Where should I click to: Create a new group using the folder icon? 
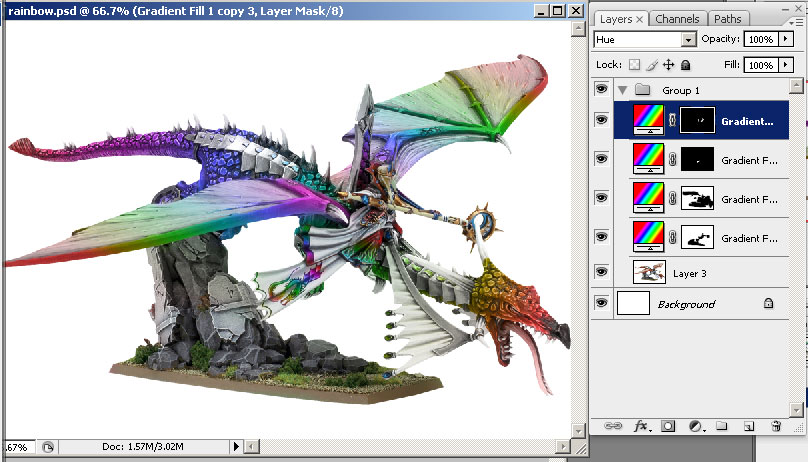point(721,425)
